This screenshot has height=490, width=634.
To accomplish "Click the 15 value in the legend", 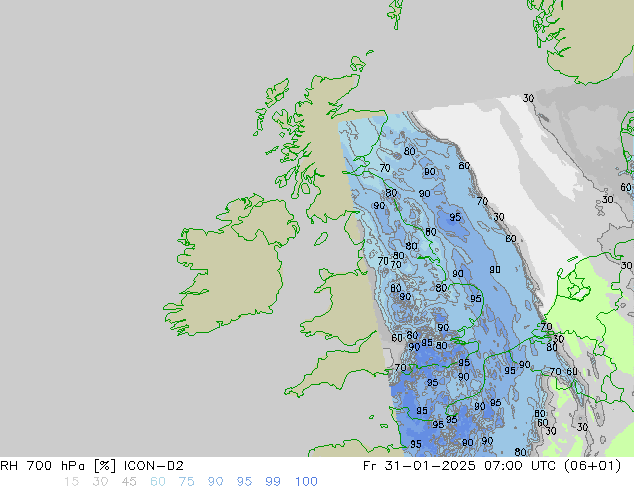I will (71, 482).
